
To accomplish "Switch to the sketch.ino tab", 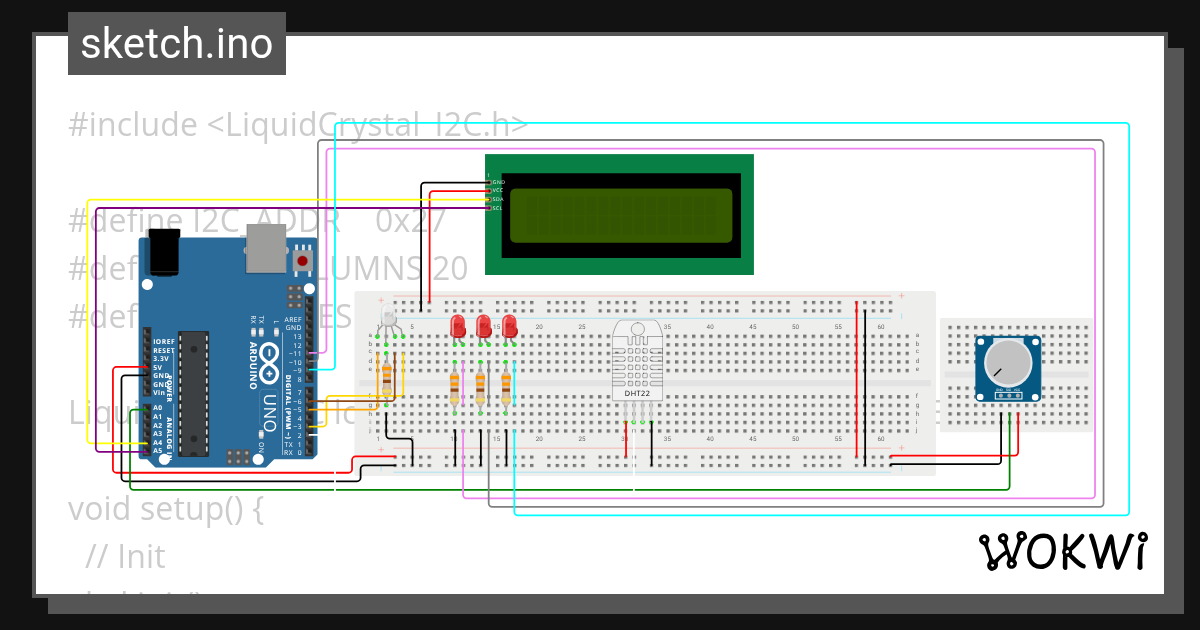I will [176, 43].
